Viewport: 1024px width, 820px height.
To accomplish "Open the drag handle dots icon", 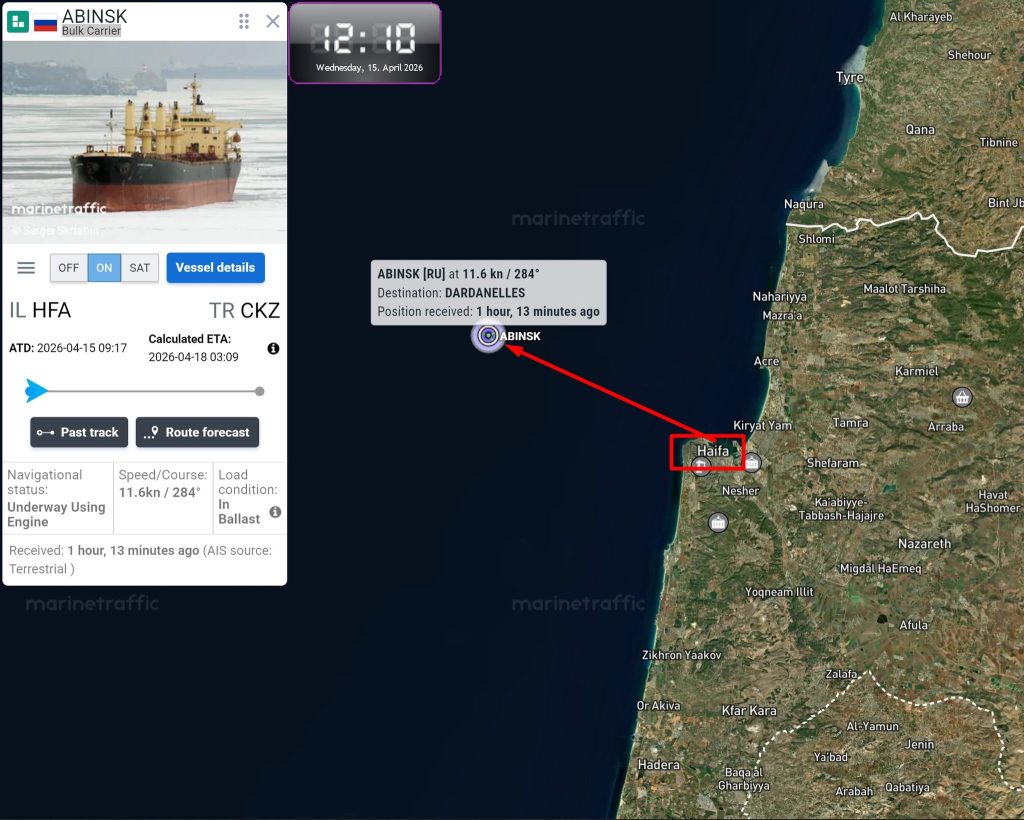I will click(x=244, y=22).
